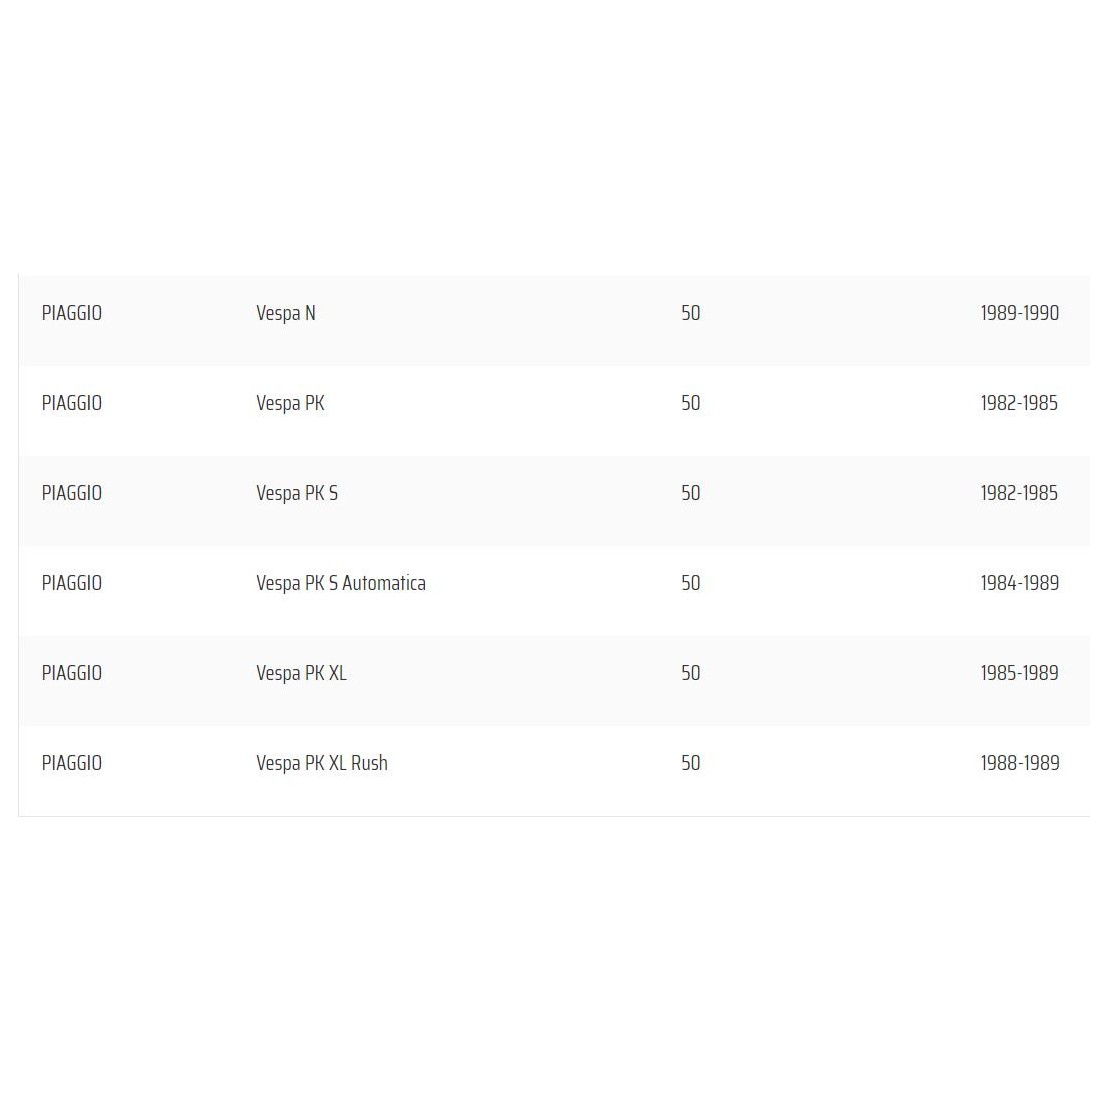The image size is (1100, 1100).
Task: Click the 50 value in Vespa N row
Action: tap(690, 313)
